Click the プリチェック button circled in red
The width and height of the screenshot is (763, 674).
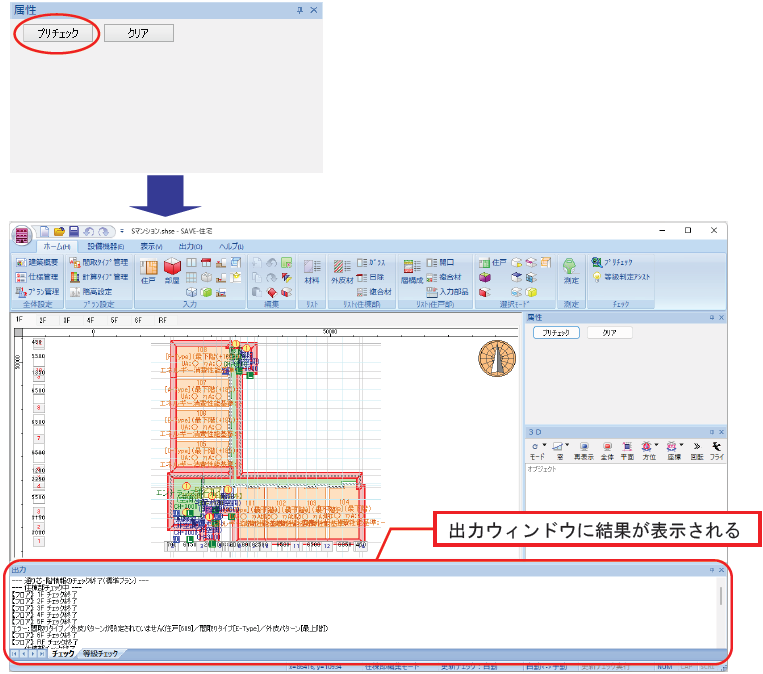click(58, 33)
